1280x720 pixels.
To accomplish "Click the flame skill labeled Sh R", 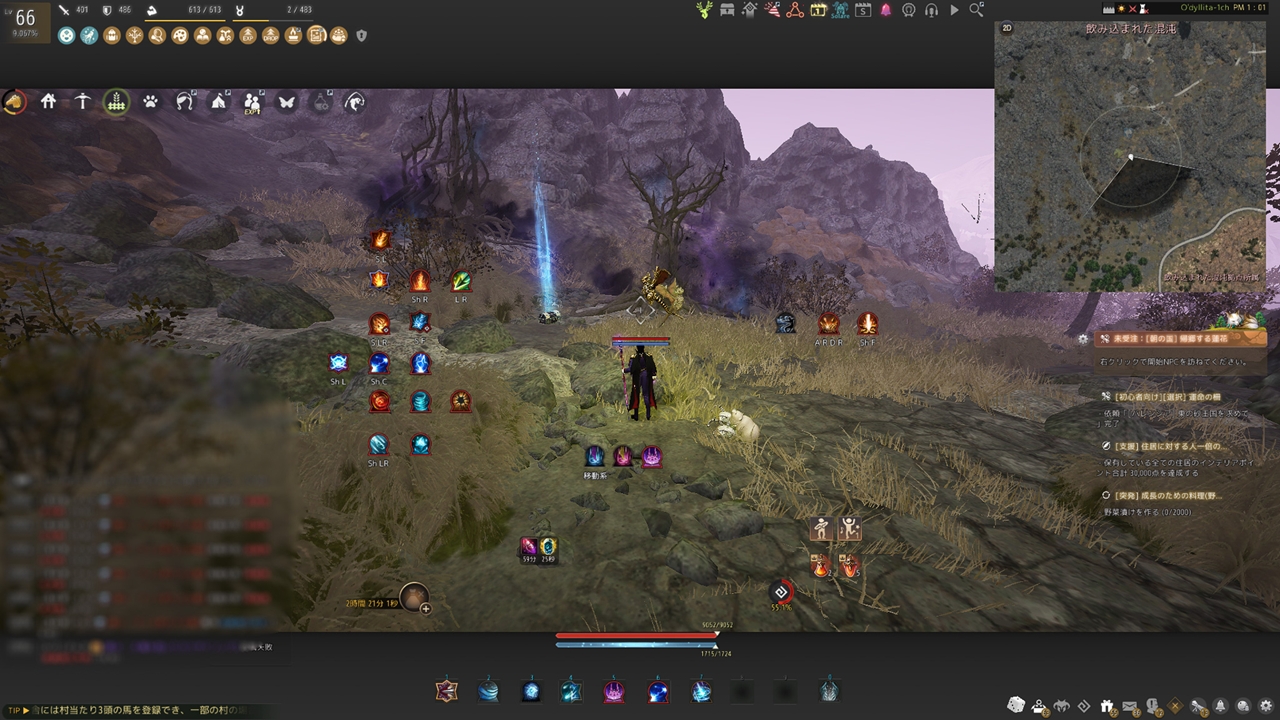I will point(420,281).
